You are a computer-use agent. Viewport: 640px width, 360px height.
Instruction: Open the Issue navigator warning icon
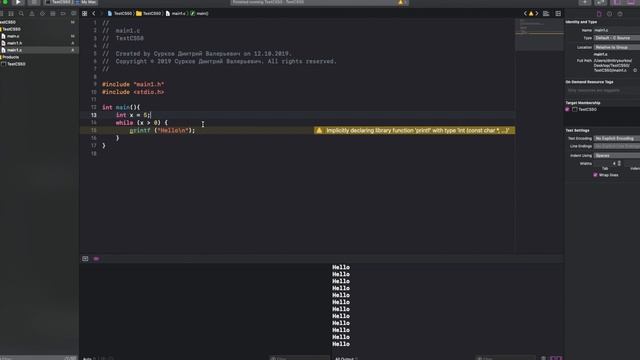(32, 13)
